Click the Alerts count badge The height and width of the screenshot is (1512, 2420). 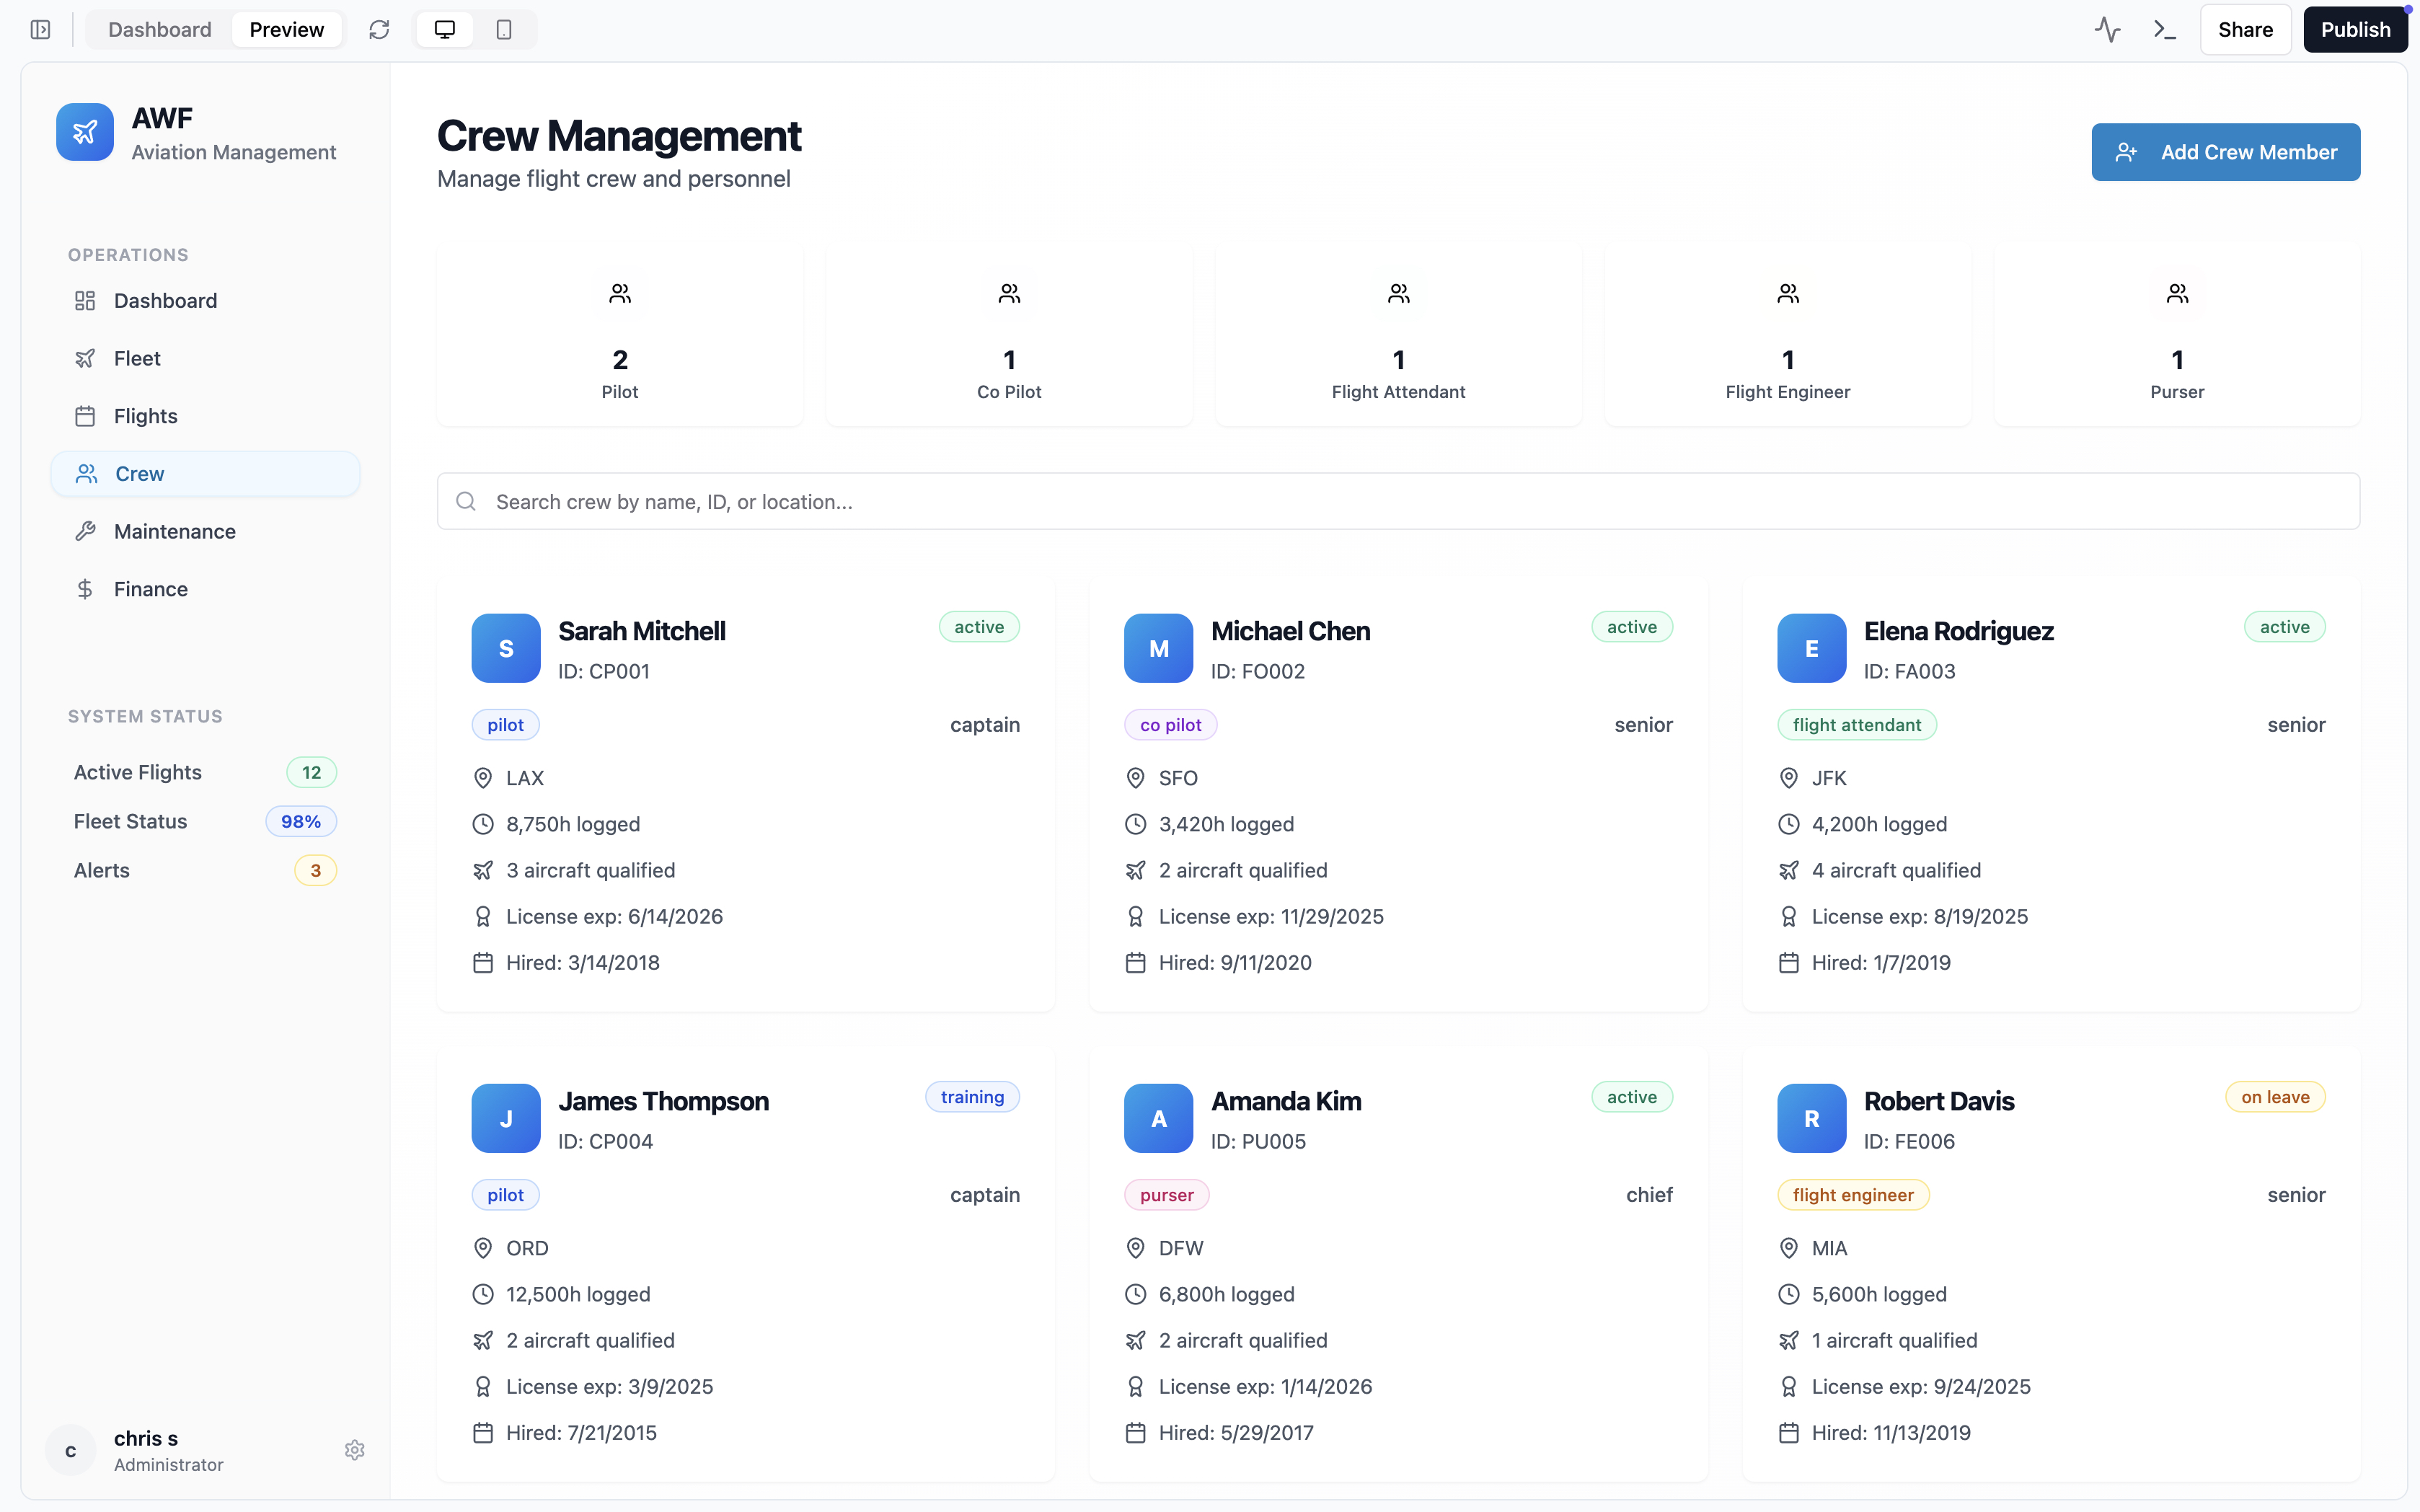(315, 870)
